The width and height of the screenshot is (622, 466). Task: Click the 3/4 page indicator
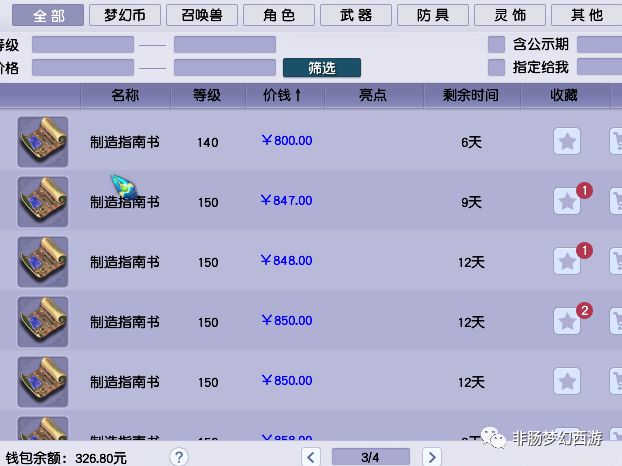tap(371, 457)
